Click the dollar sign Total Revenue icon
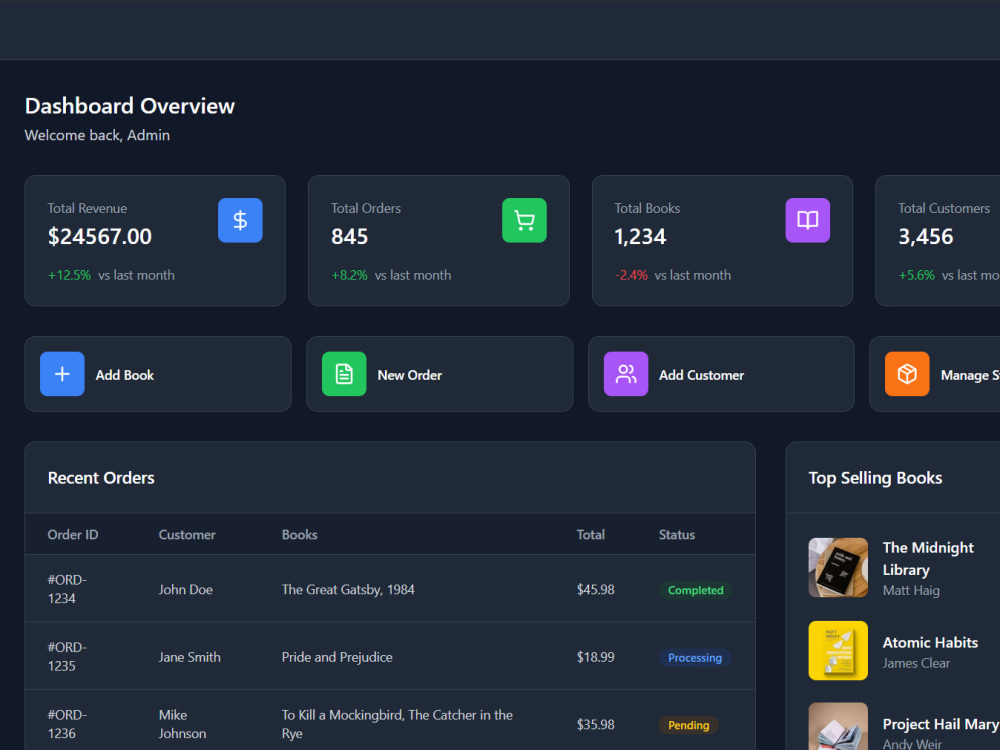 pos(240,220)
